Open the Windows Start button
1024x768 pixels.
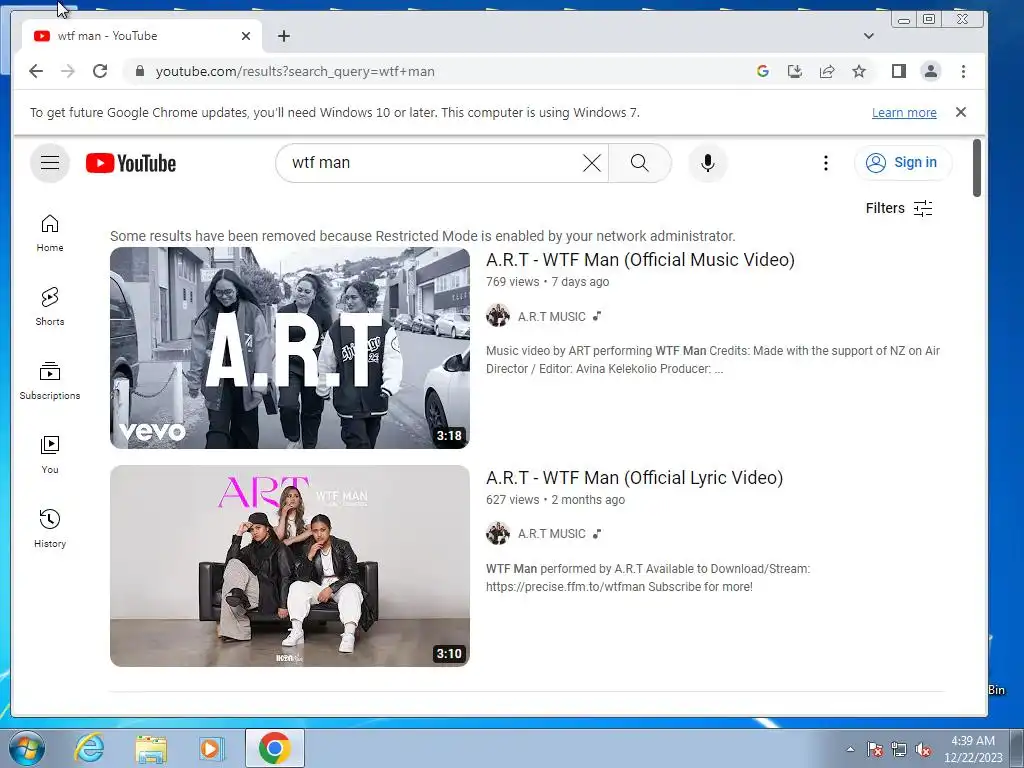coord(27,748)
